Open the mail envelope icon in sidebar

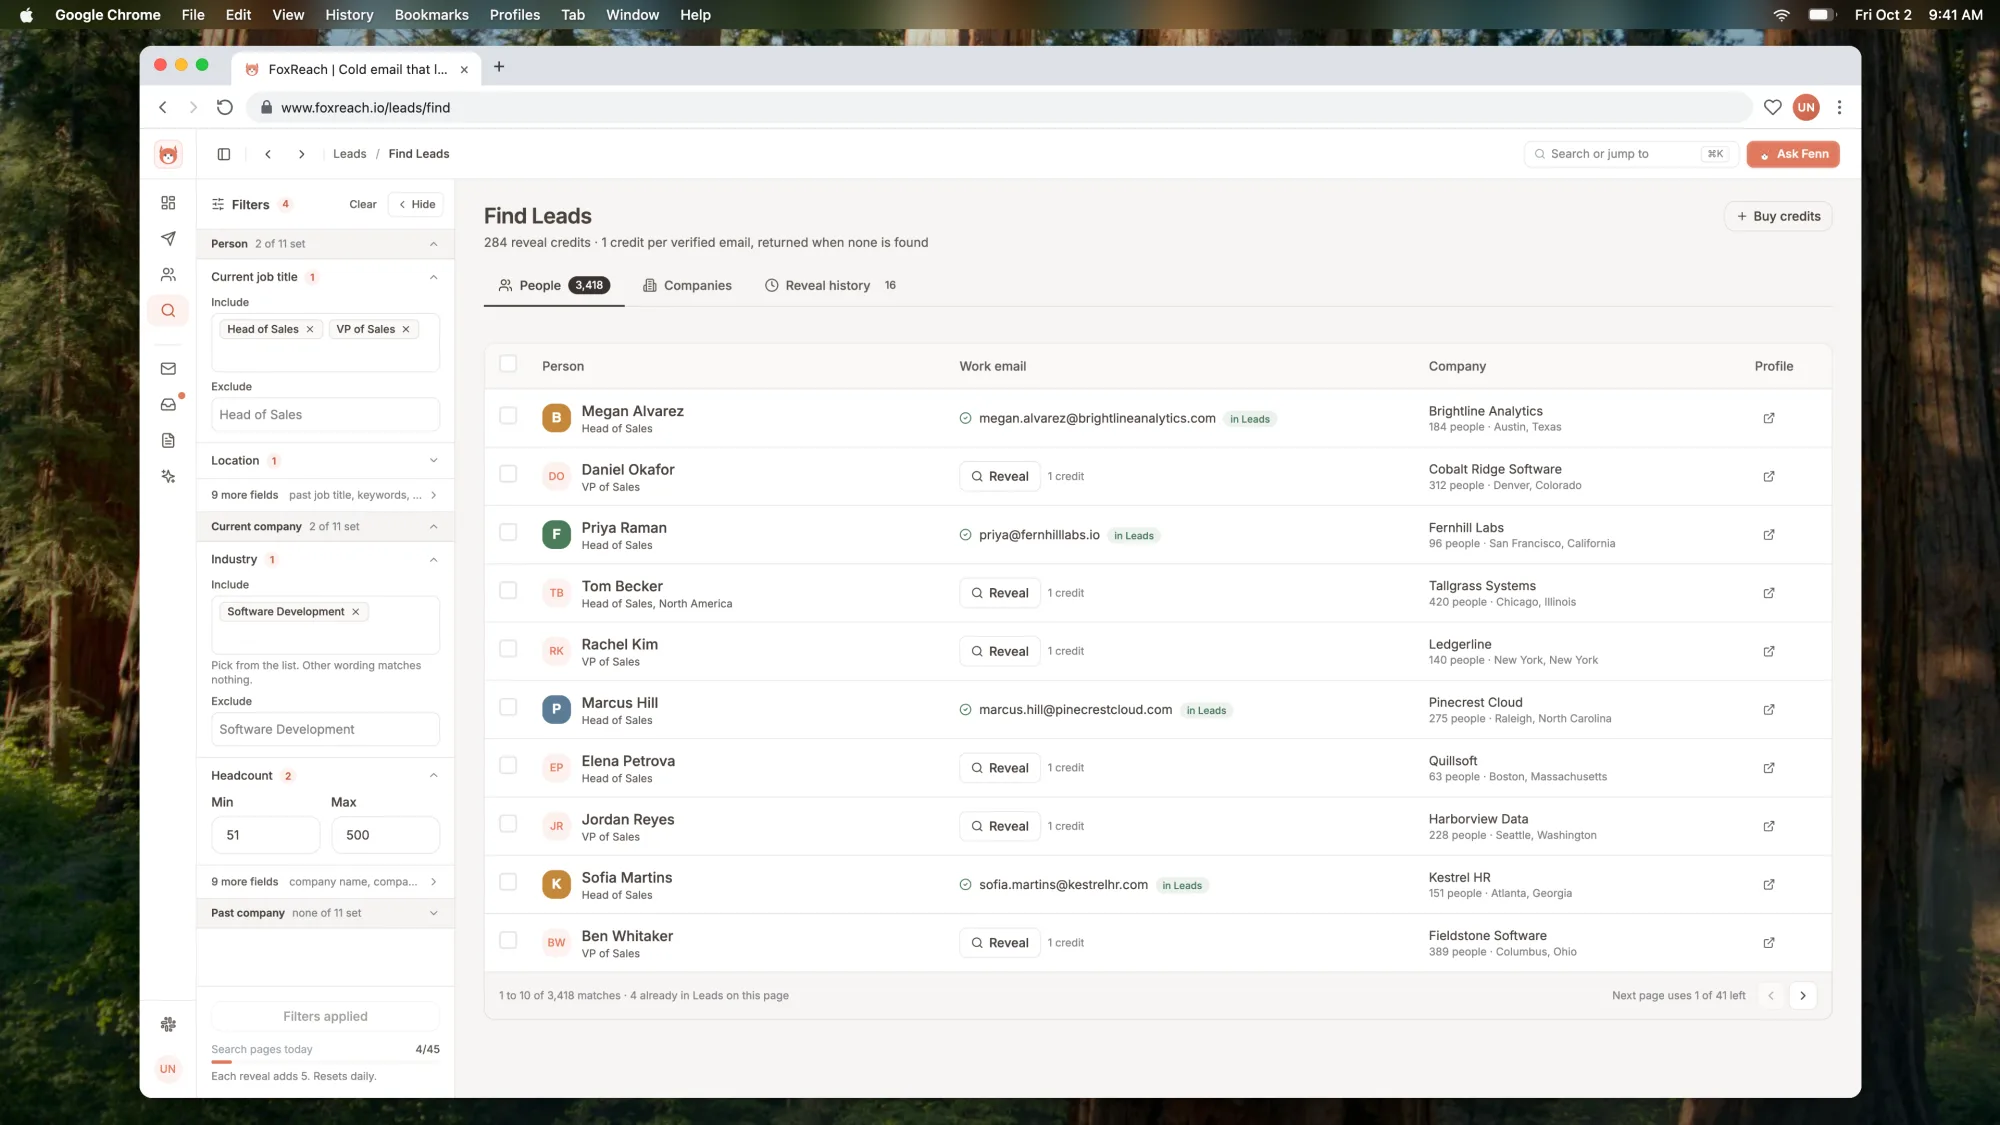point(168,369)
